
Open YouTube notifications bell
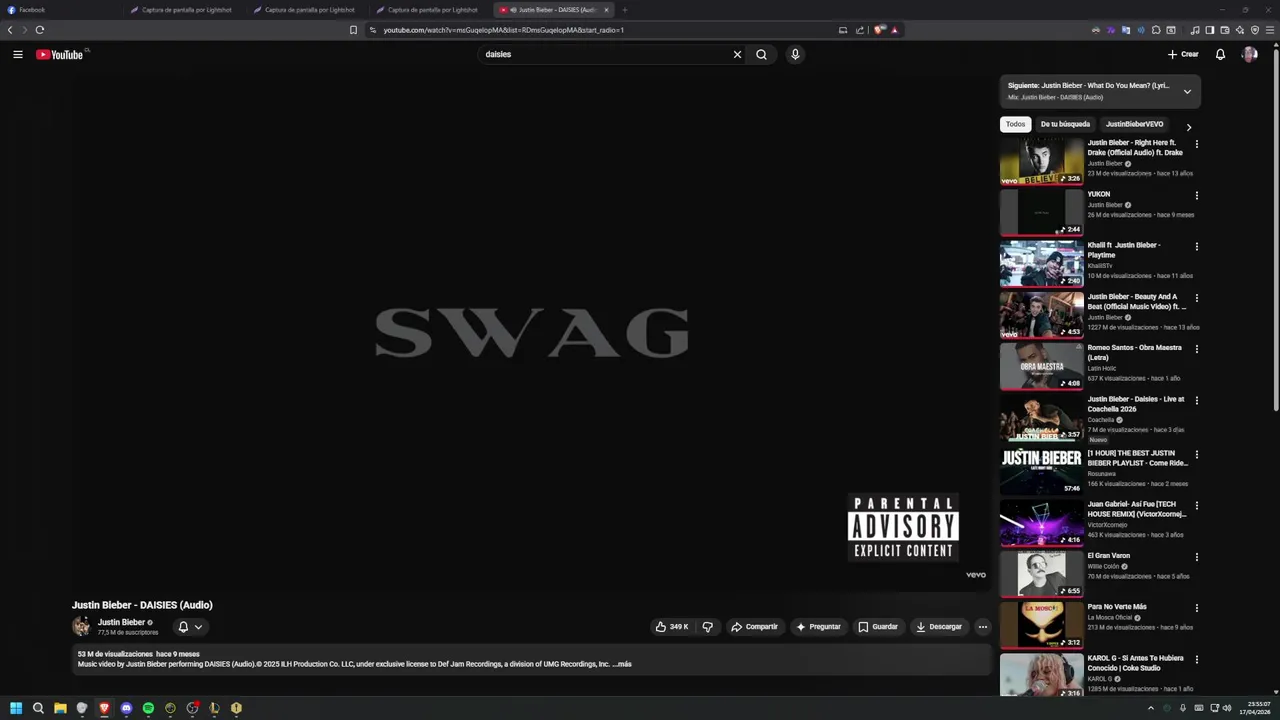coord(1220,54)
